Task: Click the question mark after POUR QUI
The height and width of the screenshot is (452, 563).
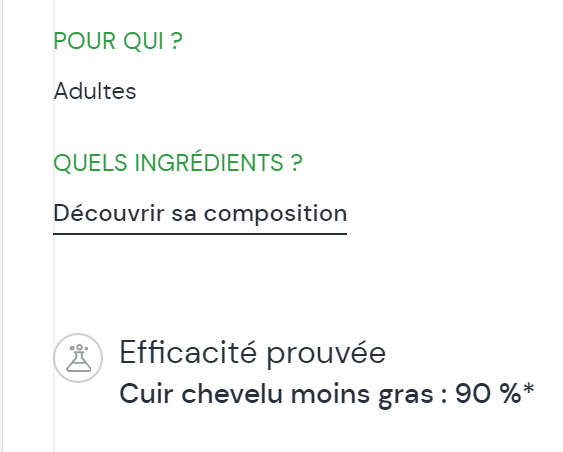Action: pos(176,41)
